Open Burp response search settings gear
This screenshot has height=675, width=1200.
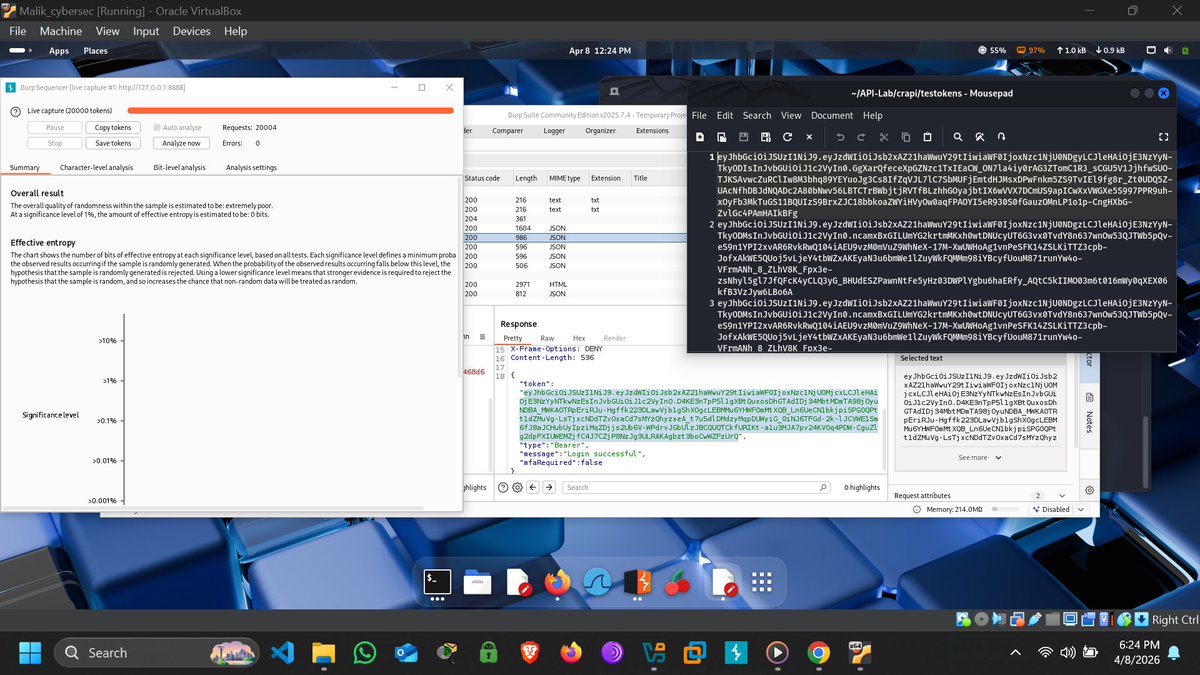(x=517, y=487)
